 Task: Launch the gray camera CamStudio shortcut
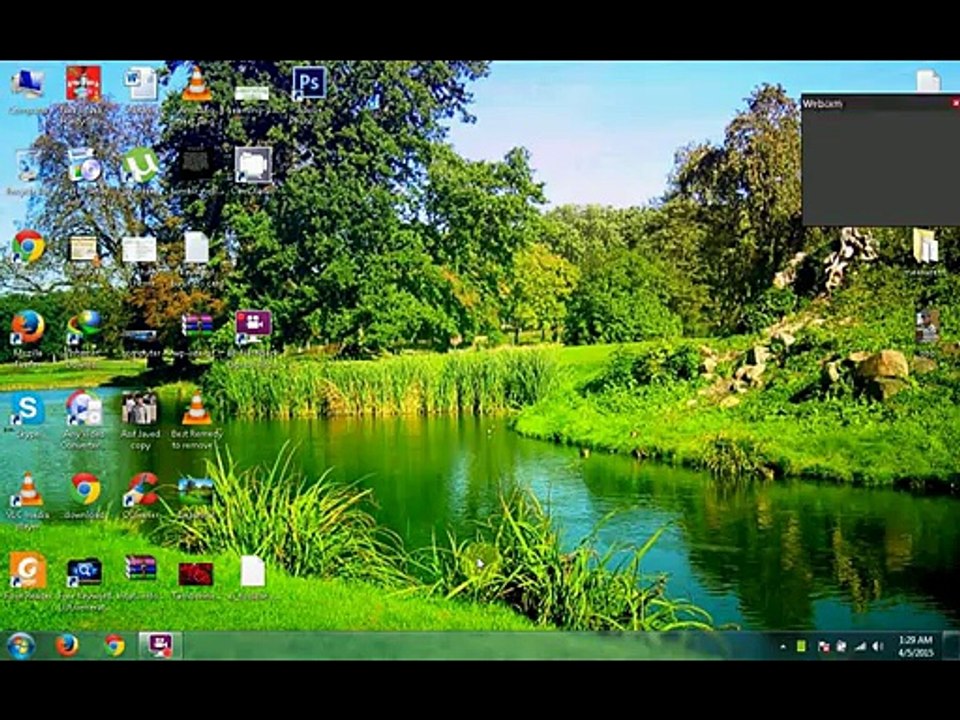253,165
